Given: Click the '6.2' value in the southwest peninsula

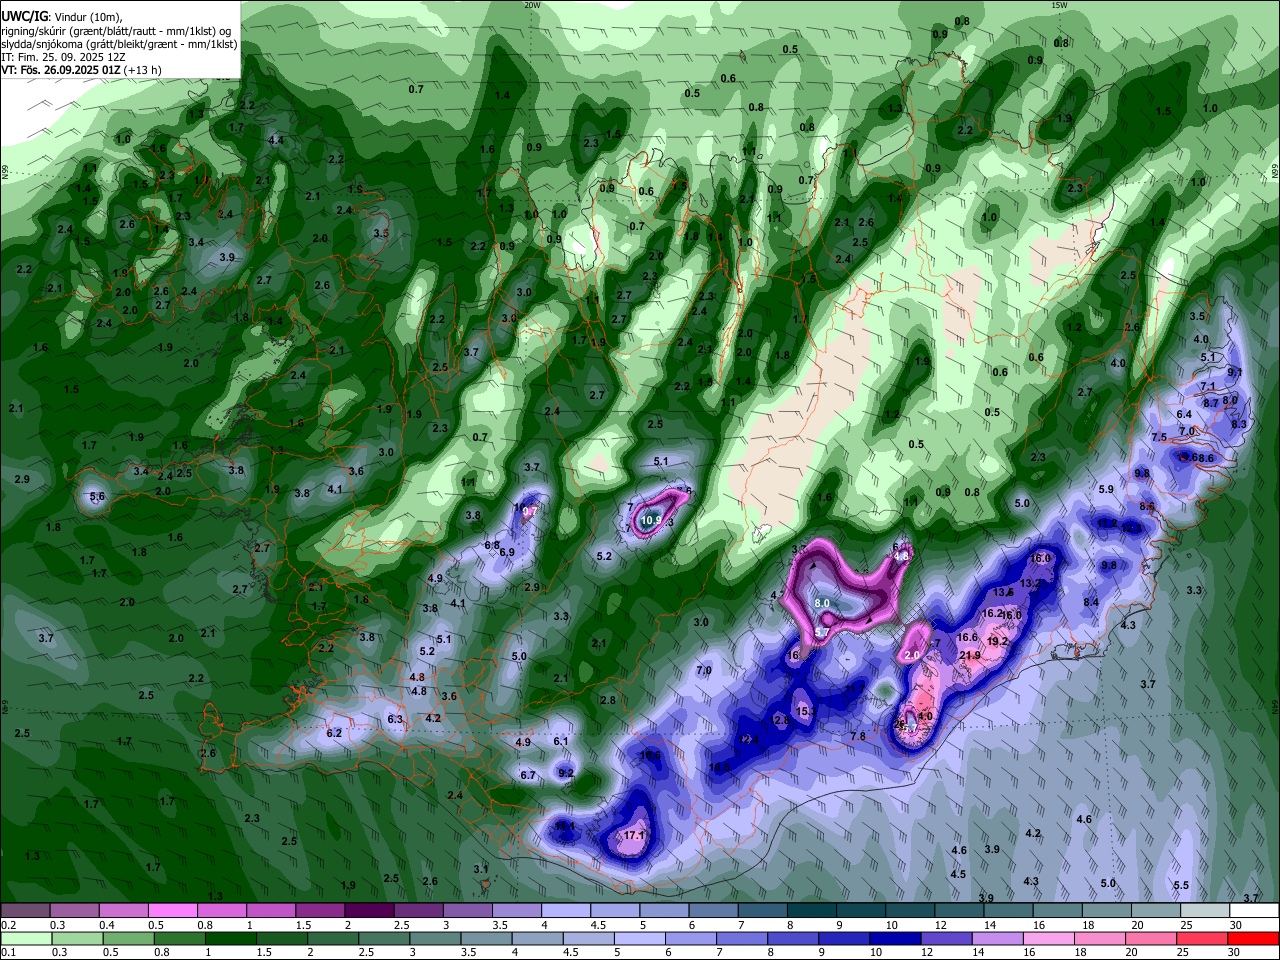Looking at the screenshot, I should click(334, 733).
